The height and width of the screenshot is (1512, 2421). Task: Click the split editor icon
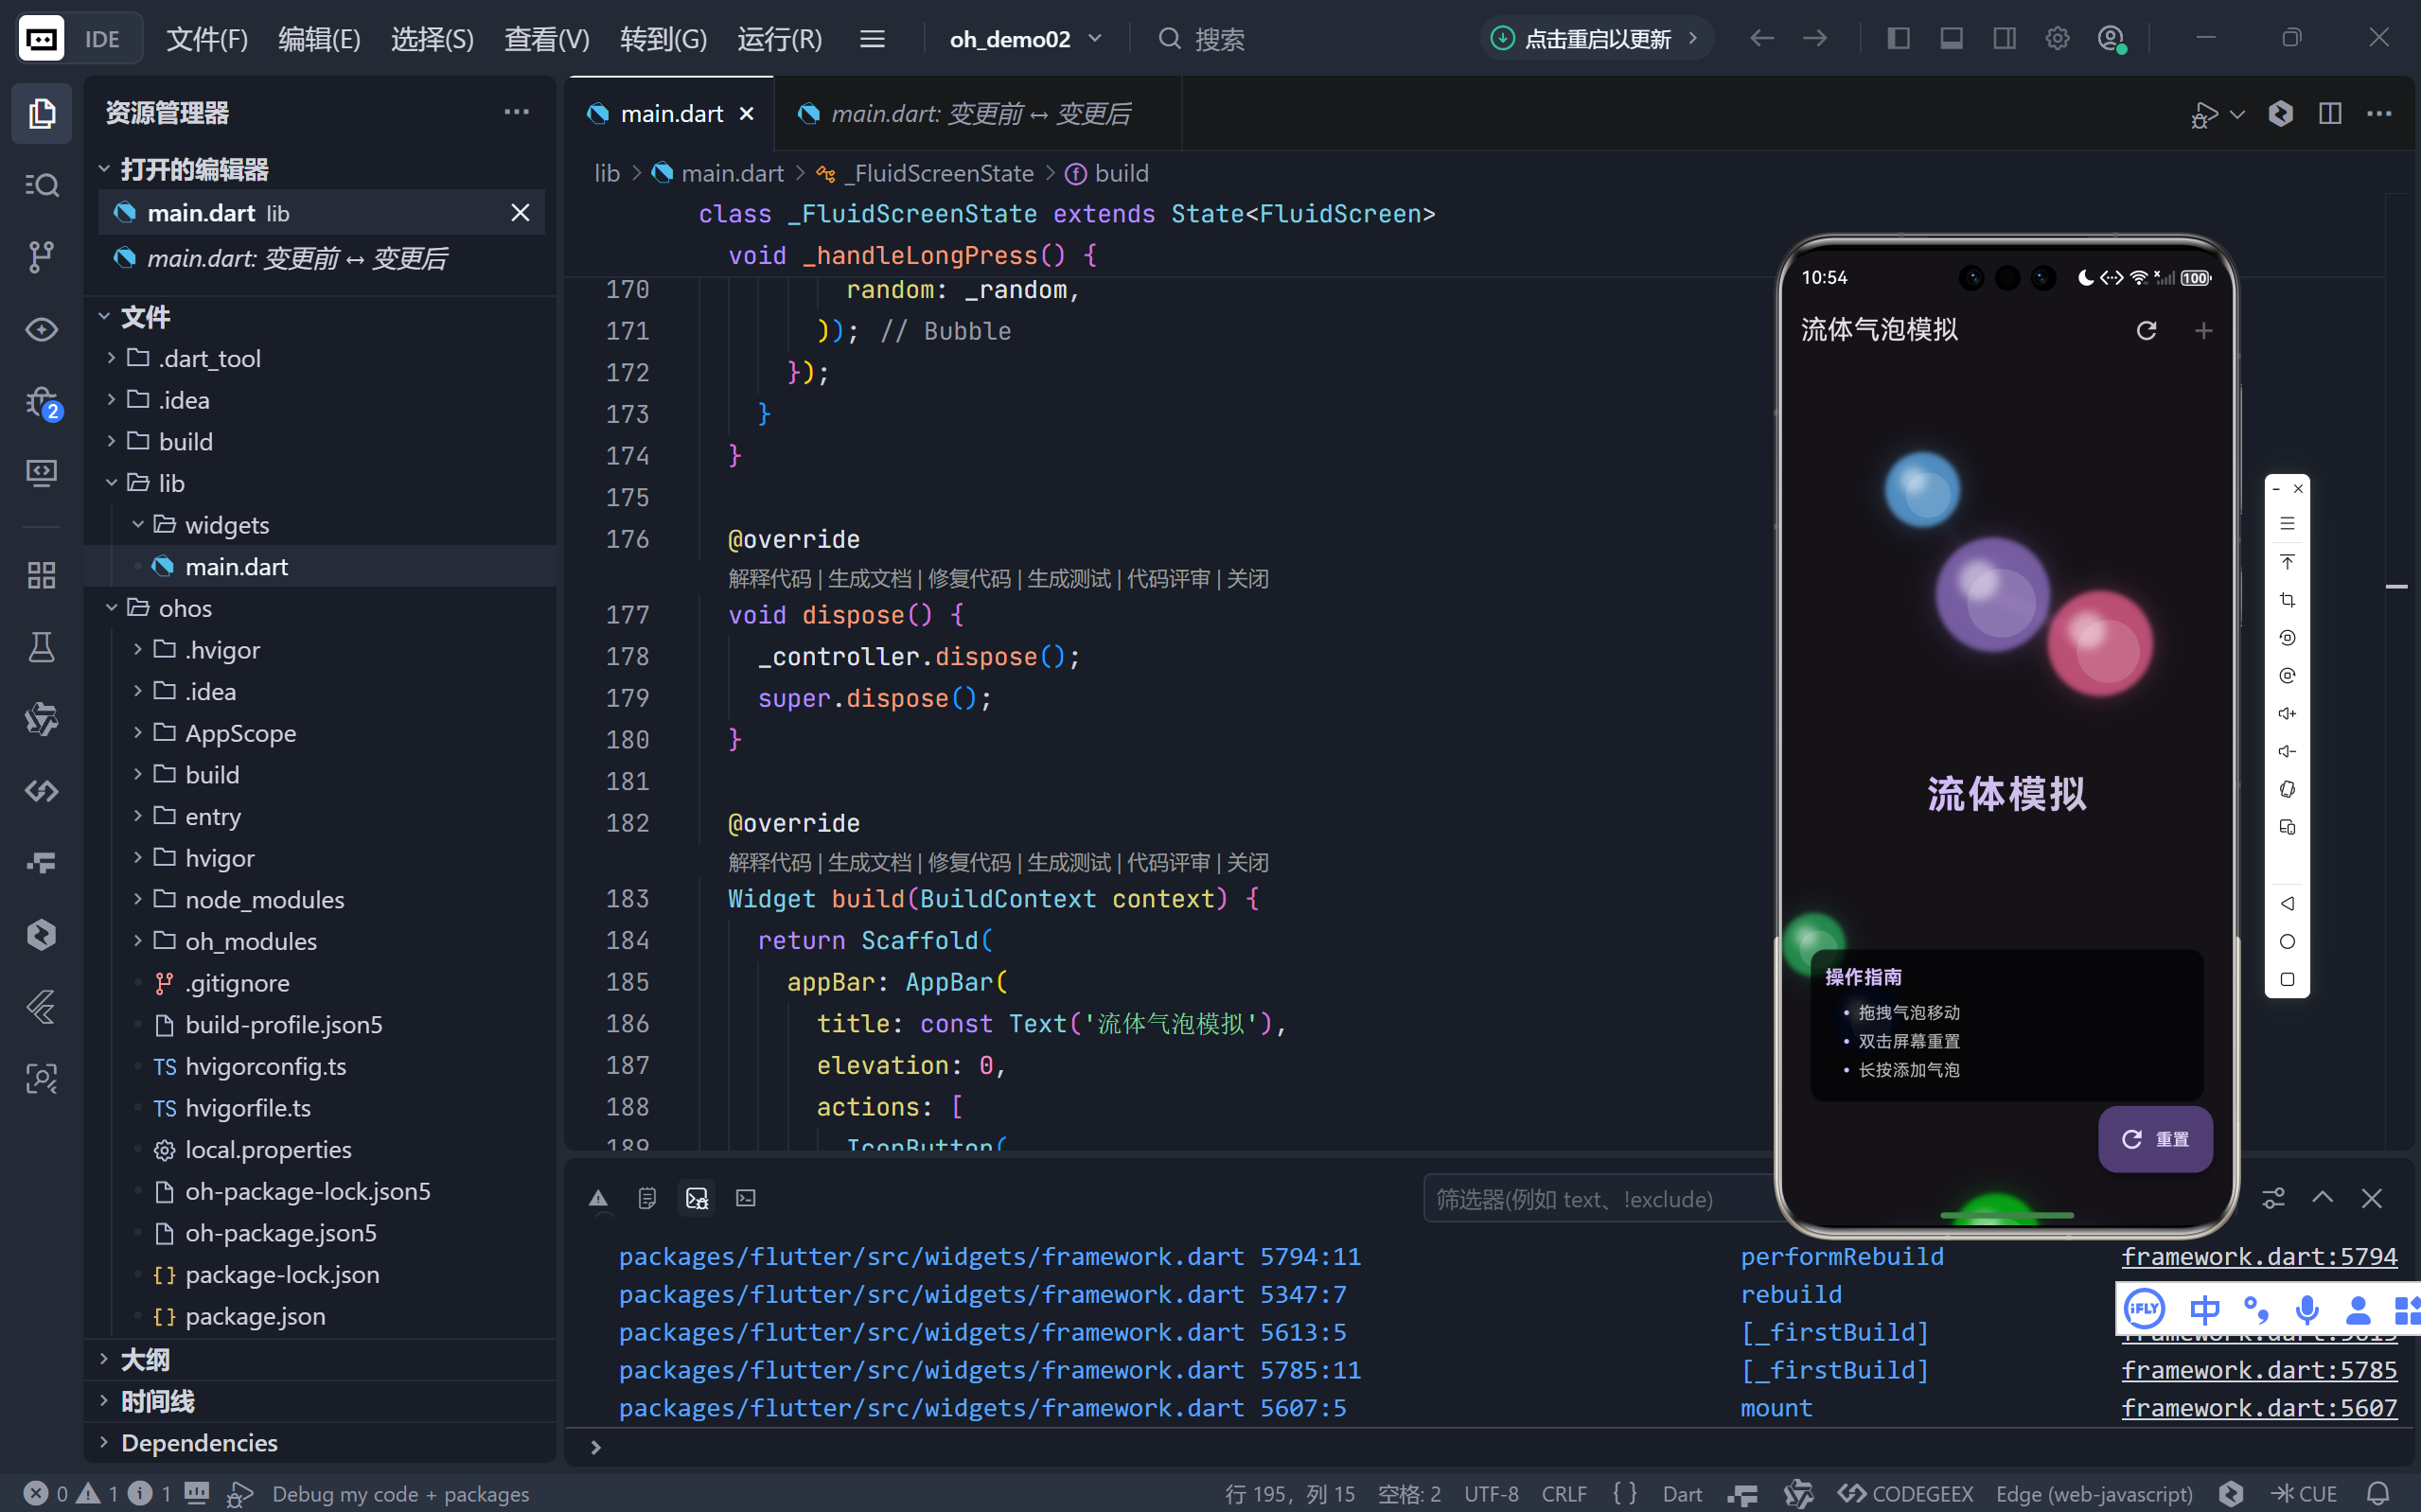2329,114
